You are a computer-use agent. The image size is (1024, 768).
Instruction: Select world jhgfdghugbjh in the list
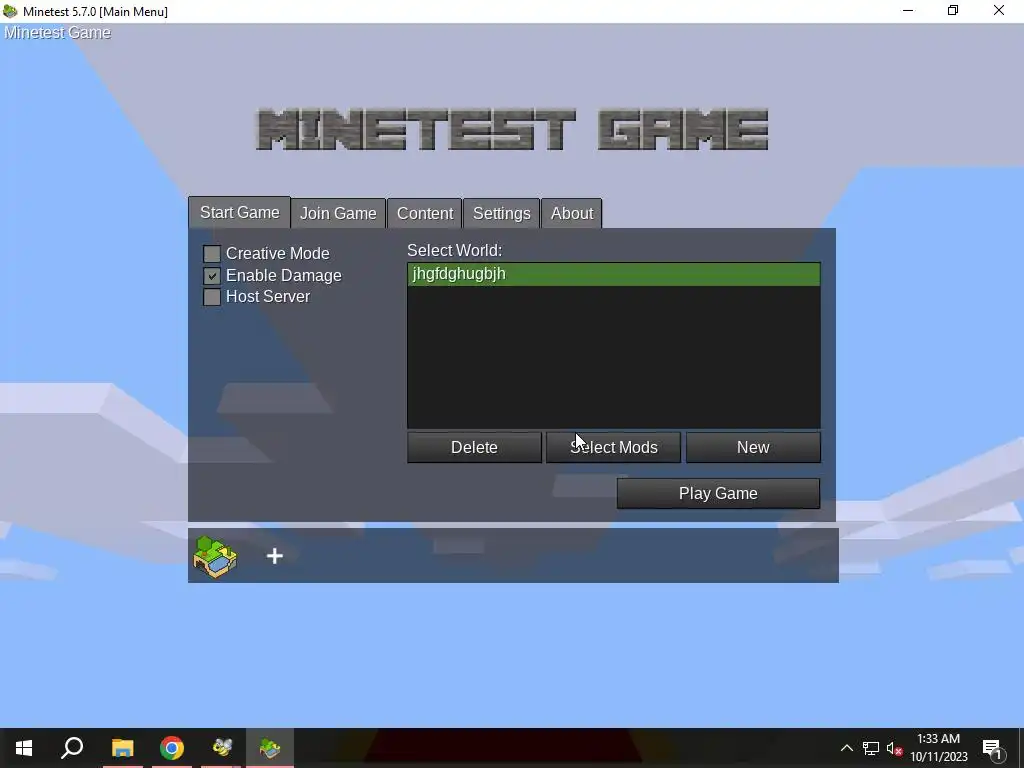(614, 274)
